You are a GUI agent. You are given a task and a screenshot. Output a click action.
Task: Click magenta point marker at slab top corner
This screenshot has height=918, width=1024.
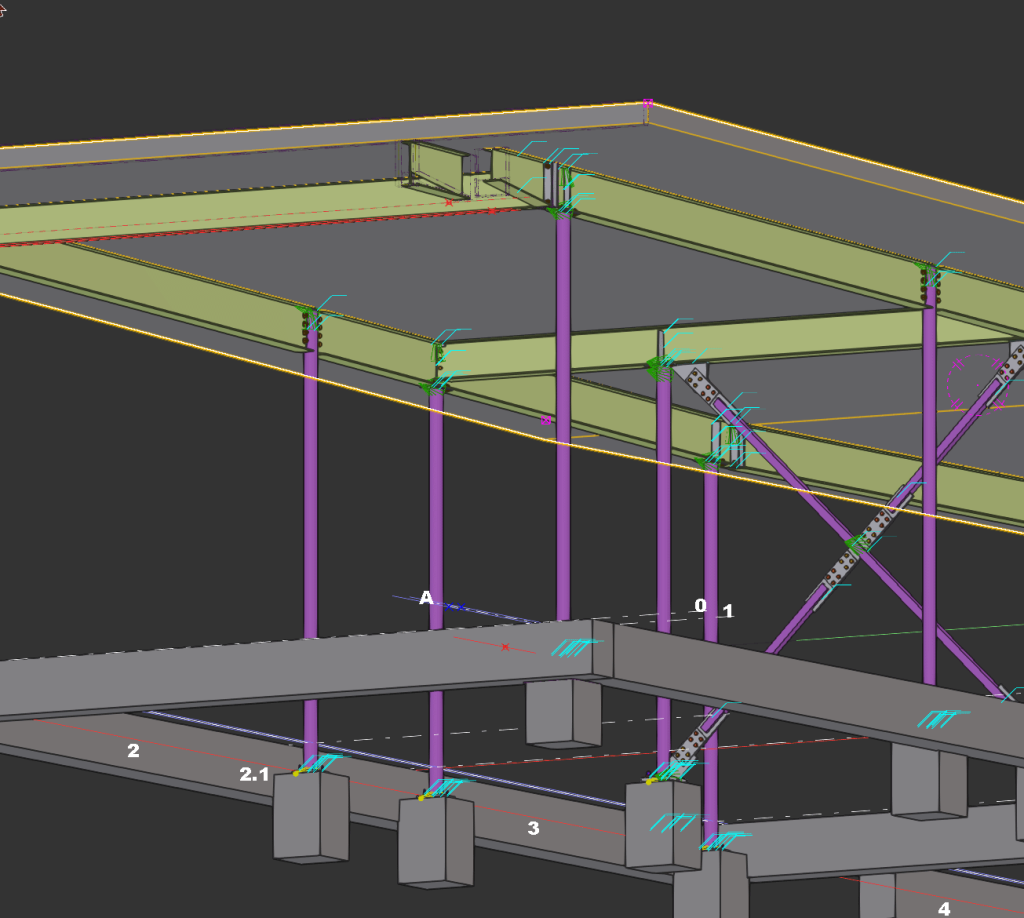648,103
